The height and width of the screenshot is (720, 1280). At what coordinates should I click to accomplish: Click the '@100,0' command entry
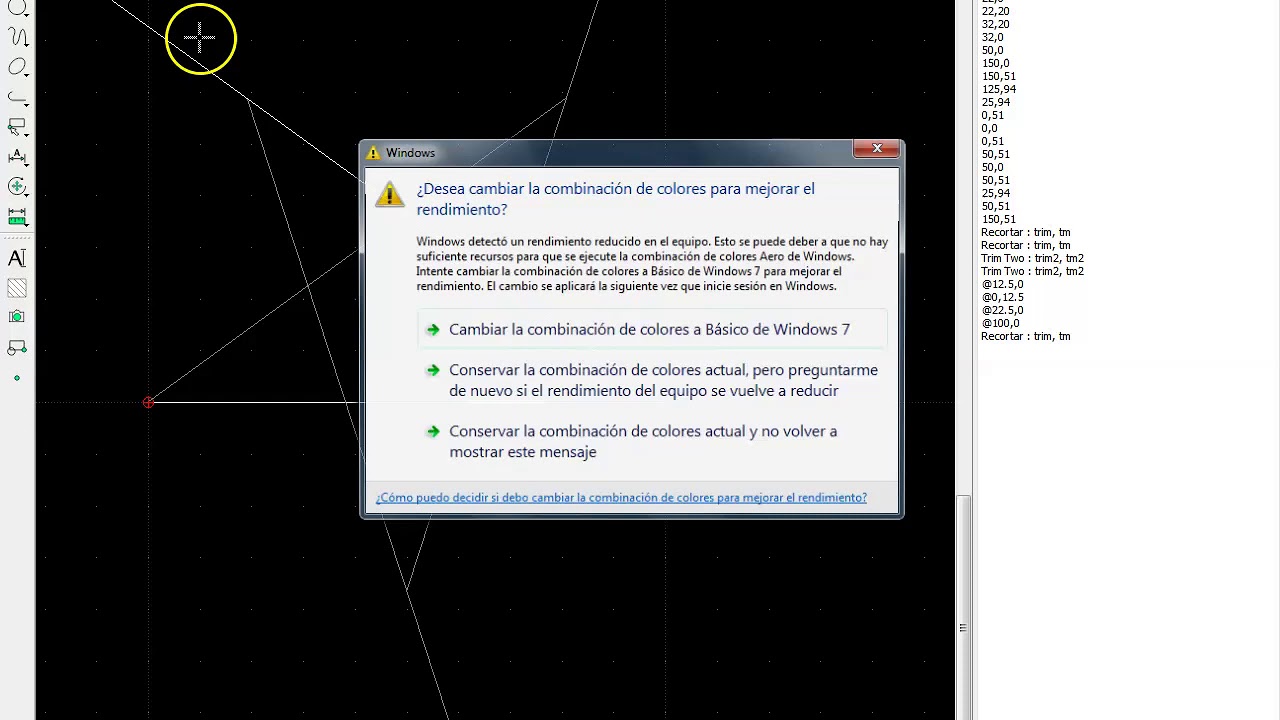pyautogui.click(x=1000, y=323)
